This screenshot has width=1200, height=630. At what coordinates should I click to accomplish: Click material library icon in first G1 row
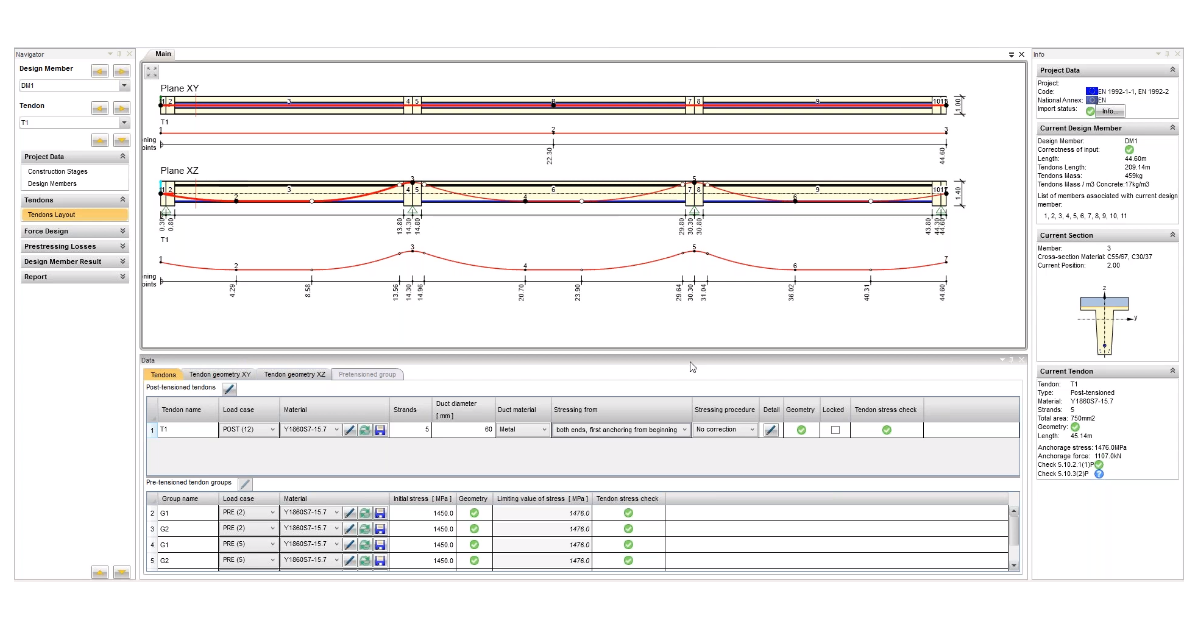(365, 513)
